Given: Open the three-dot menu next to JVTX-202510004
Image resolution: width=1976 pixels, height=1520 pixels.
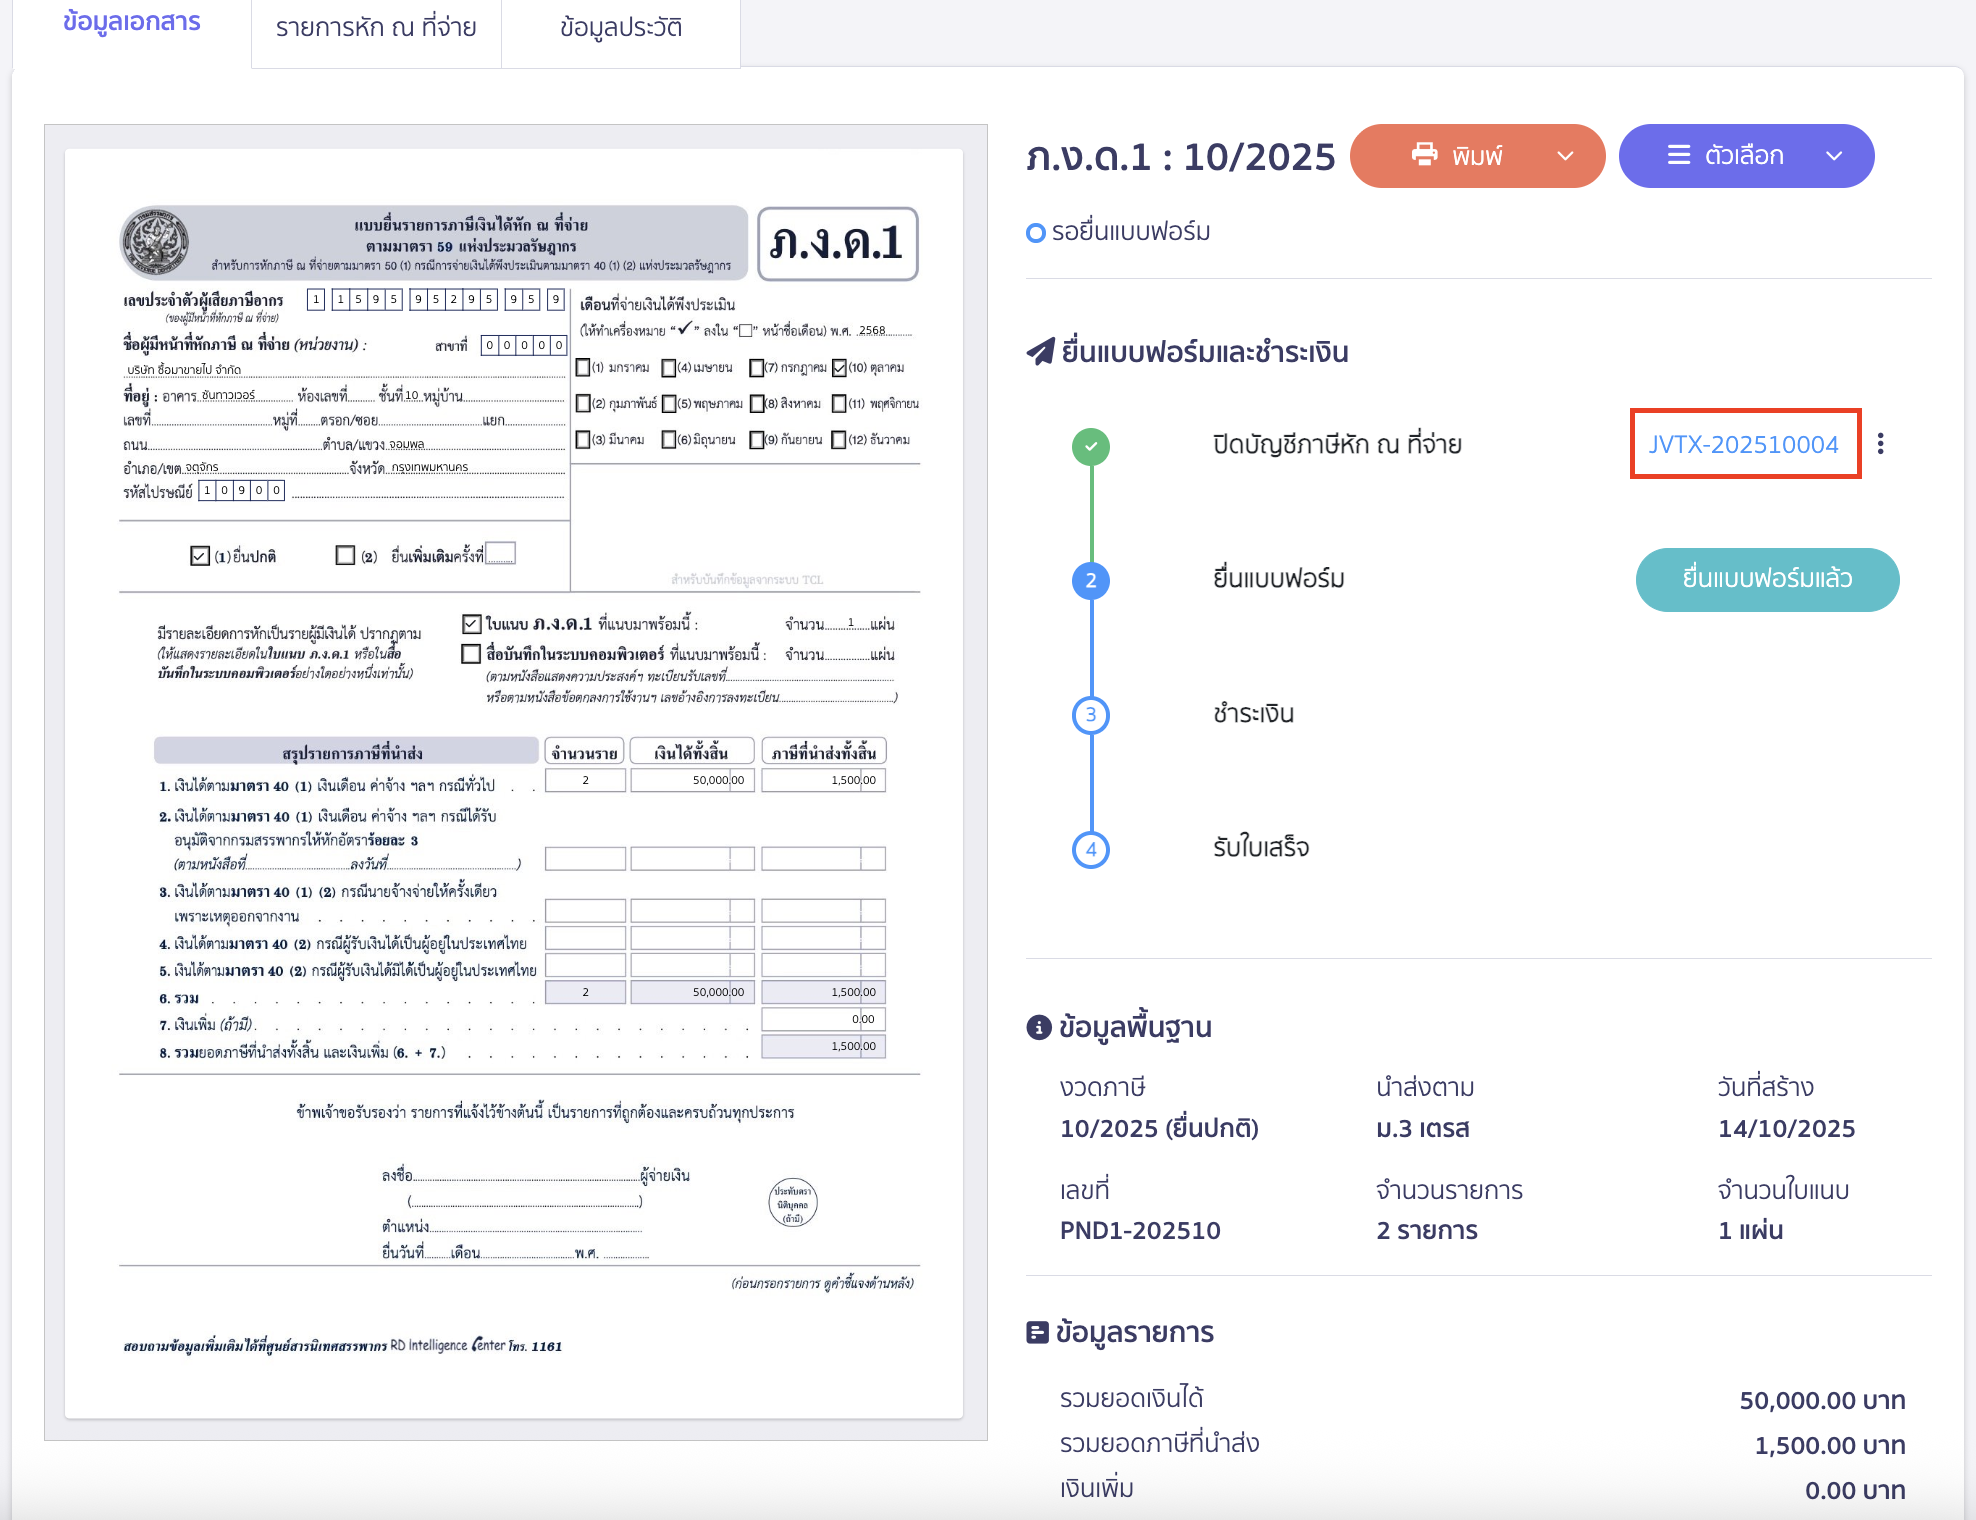Looking at the screenshot, I should tap(1881, 444).
